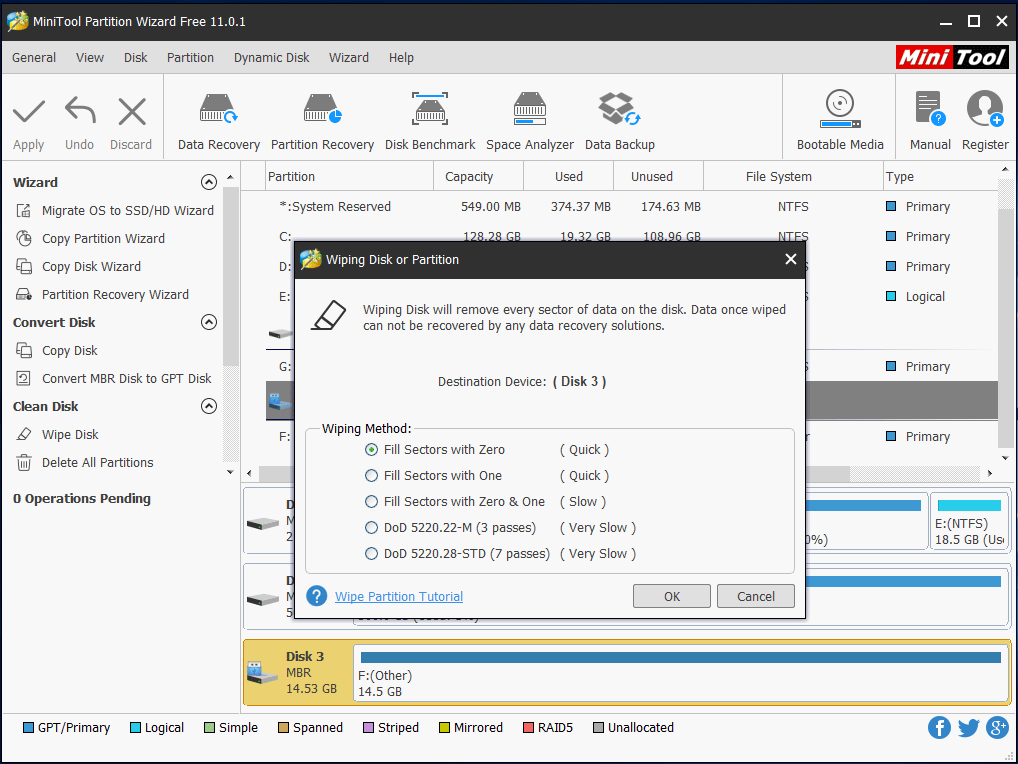The width and height of the screenshot is (1018, 764).
Task: Select Fill Sectors with One option
Action: pyautogui.click(x=372, y=476)
